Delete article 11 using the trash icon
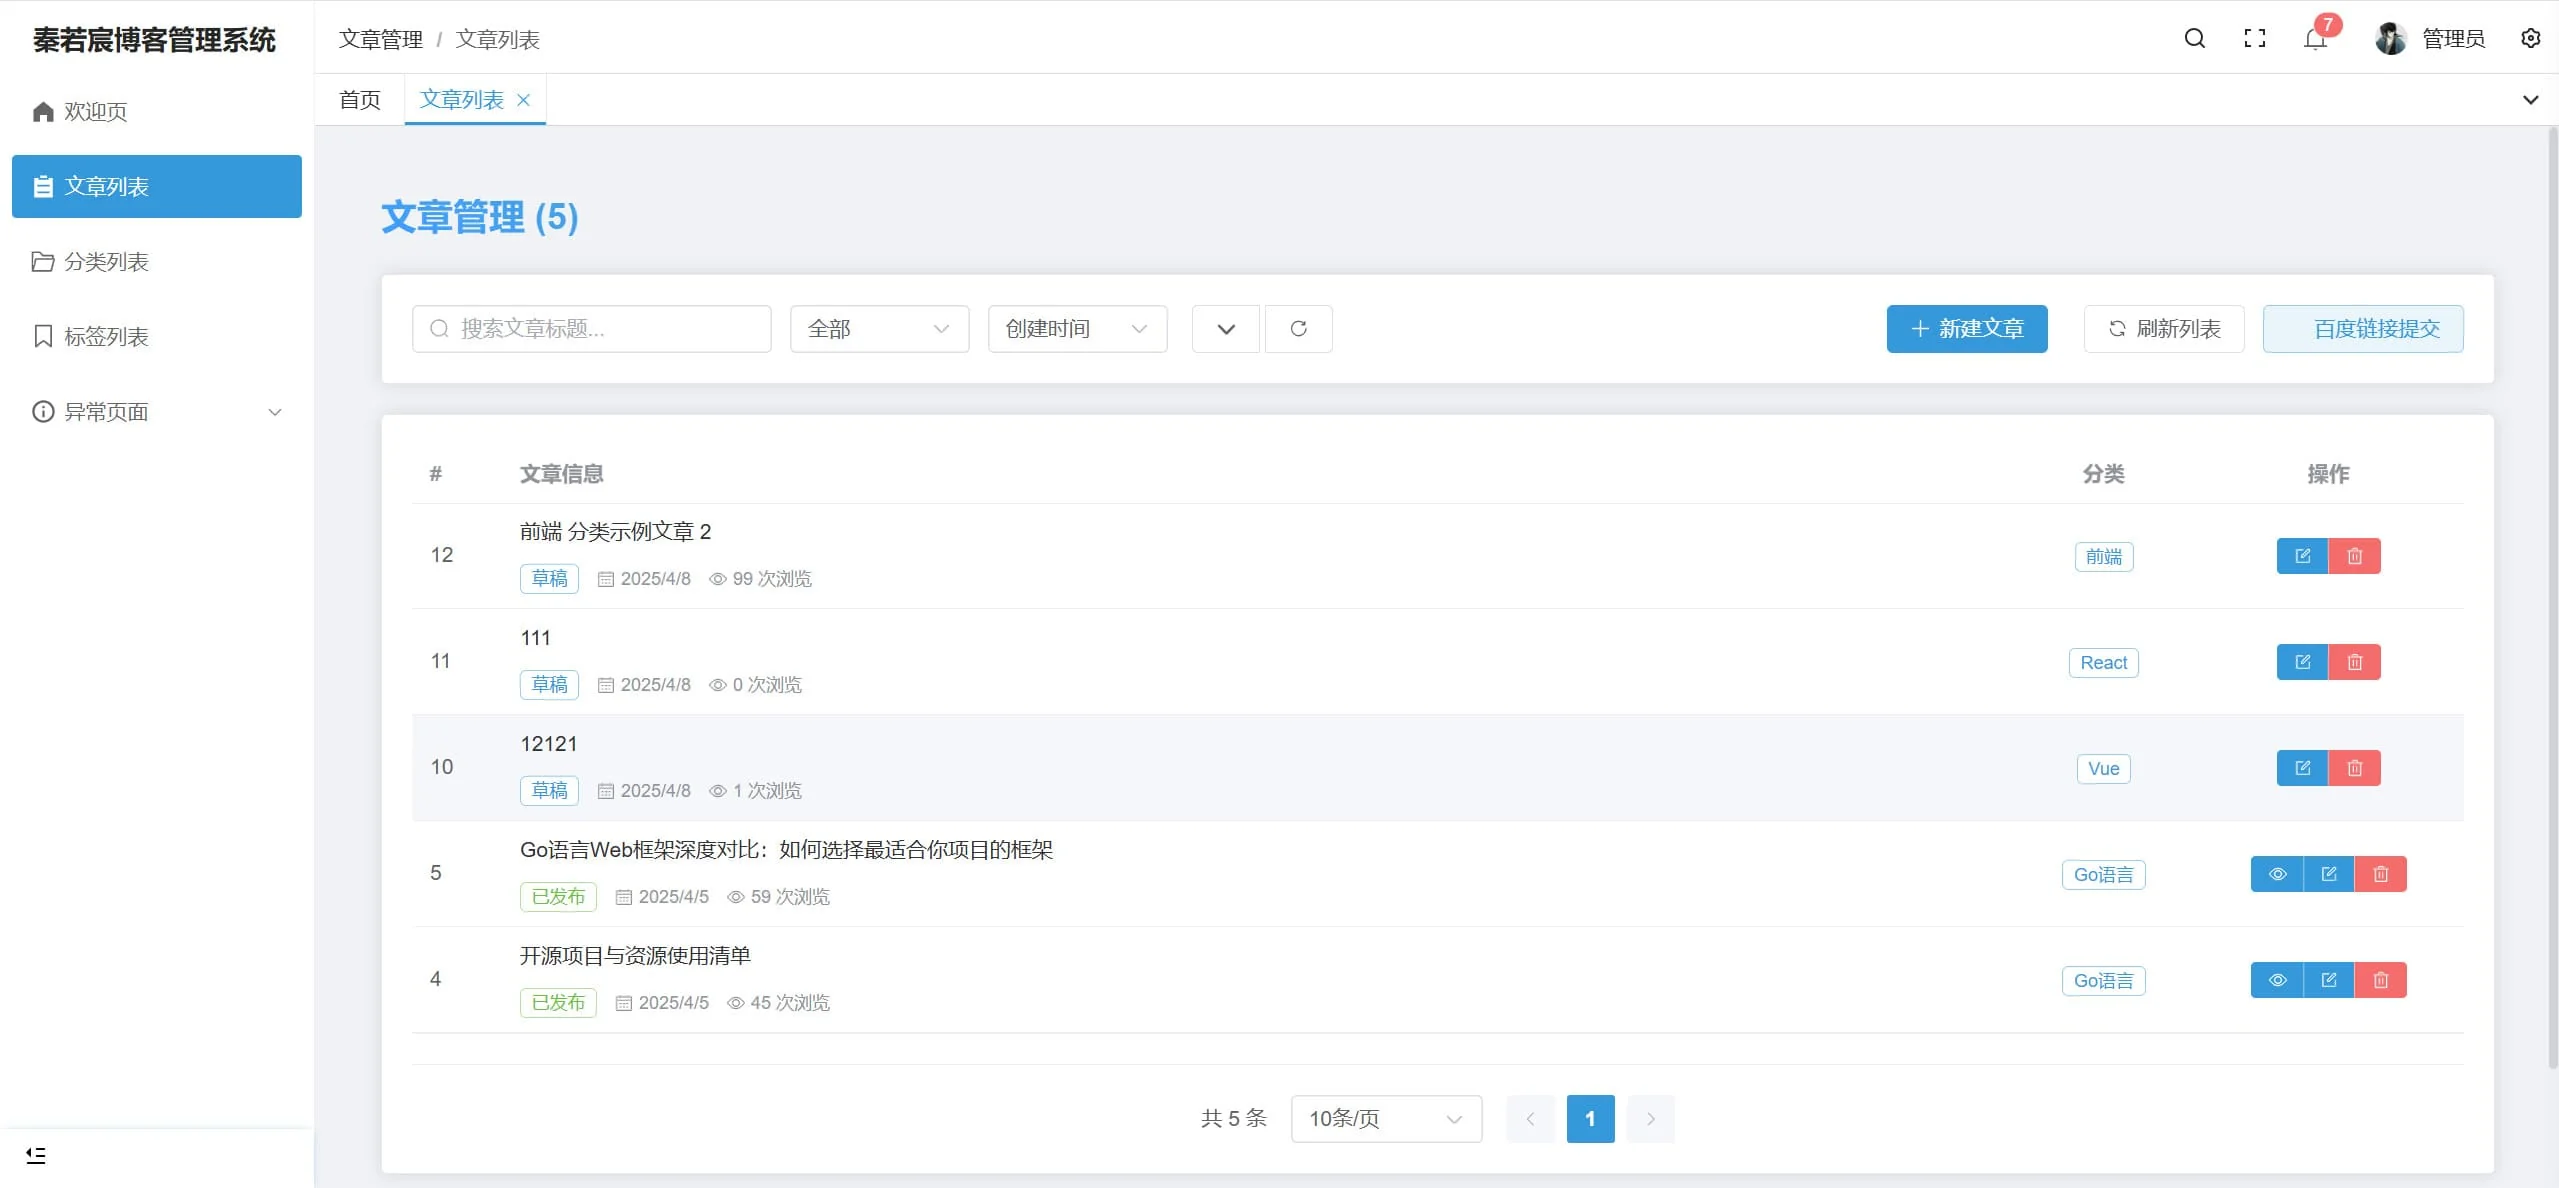This screenshot has height=1188, width=2559. (2354, 662)
